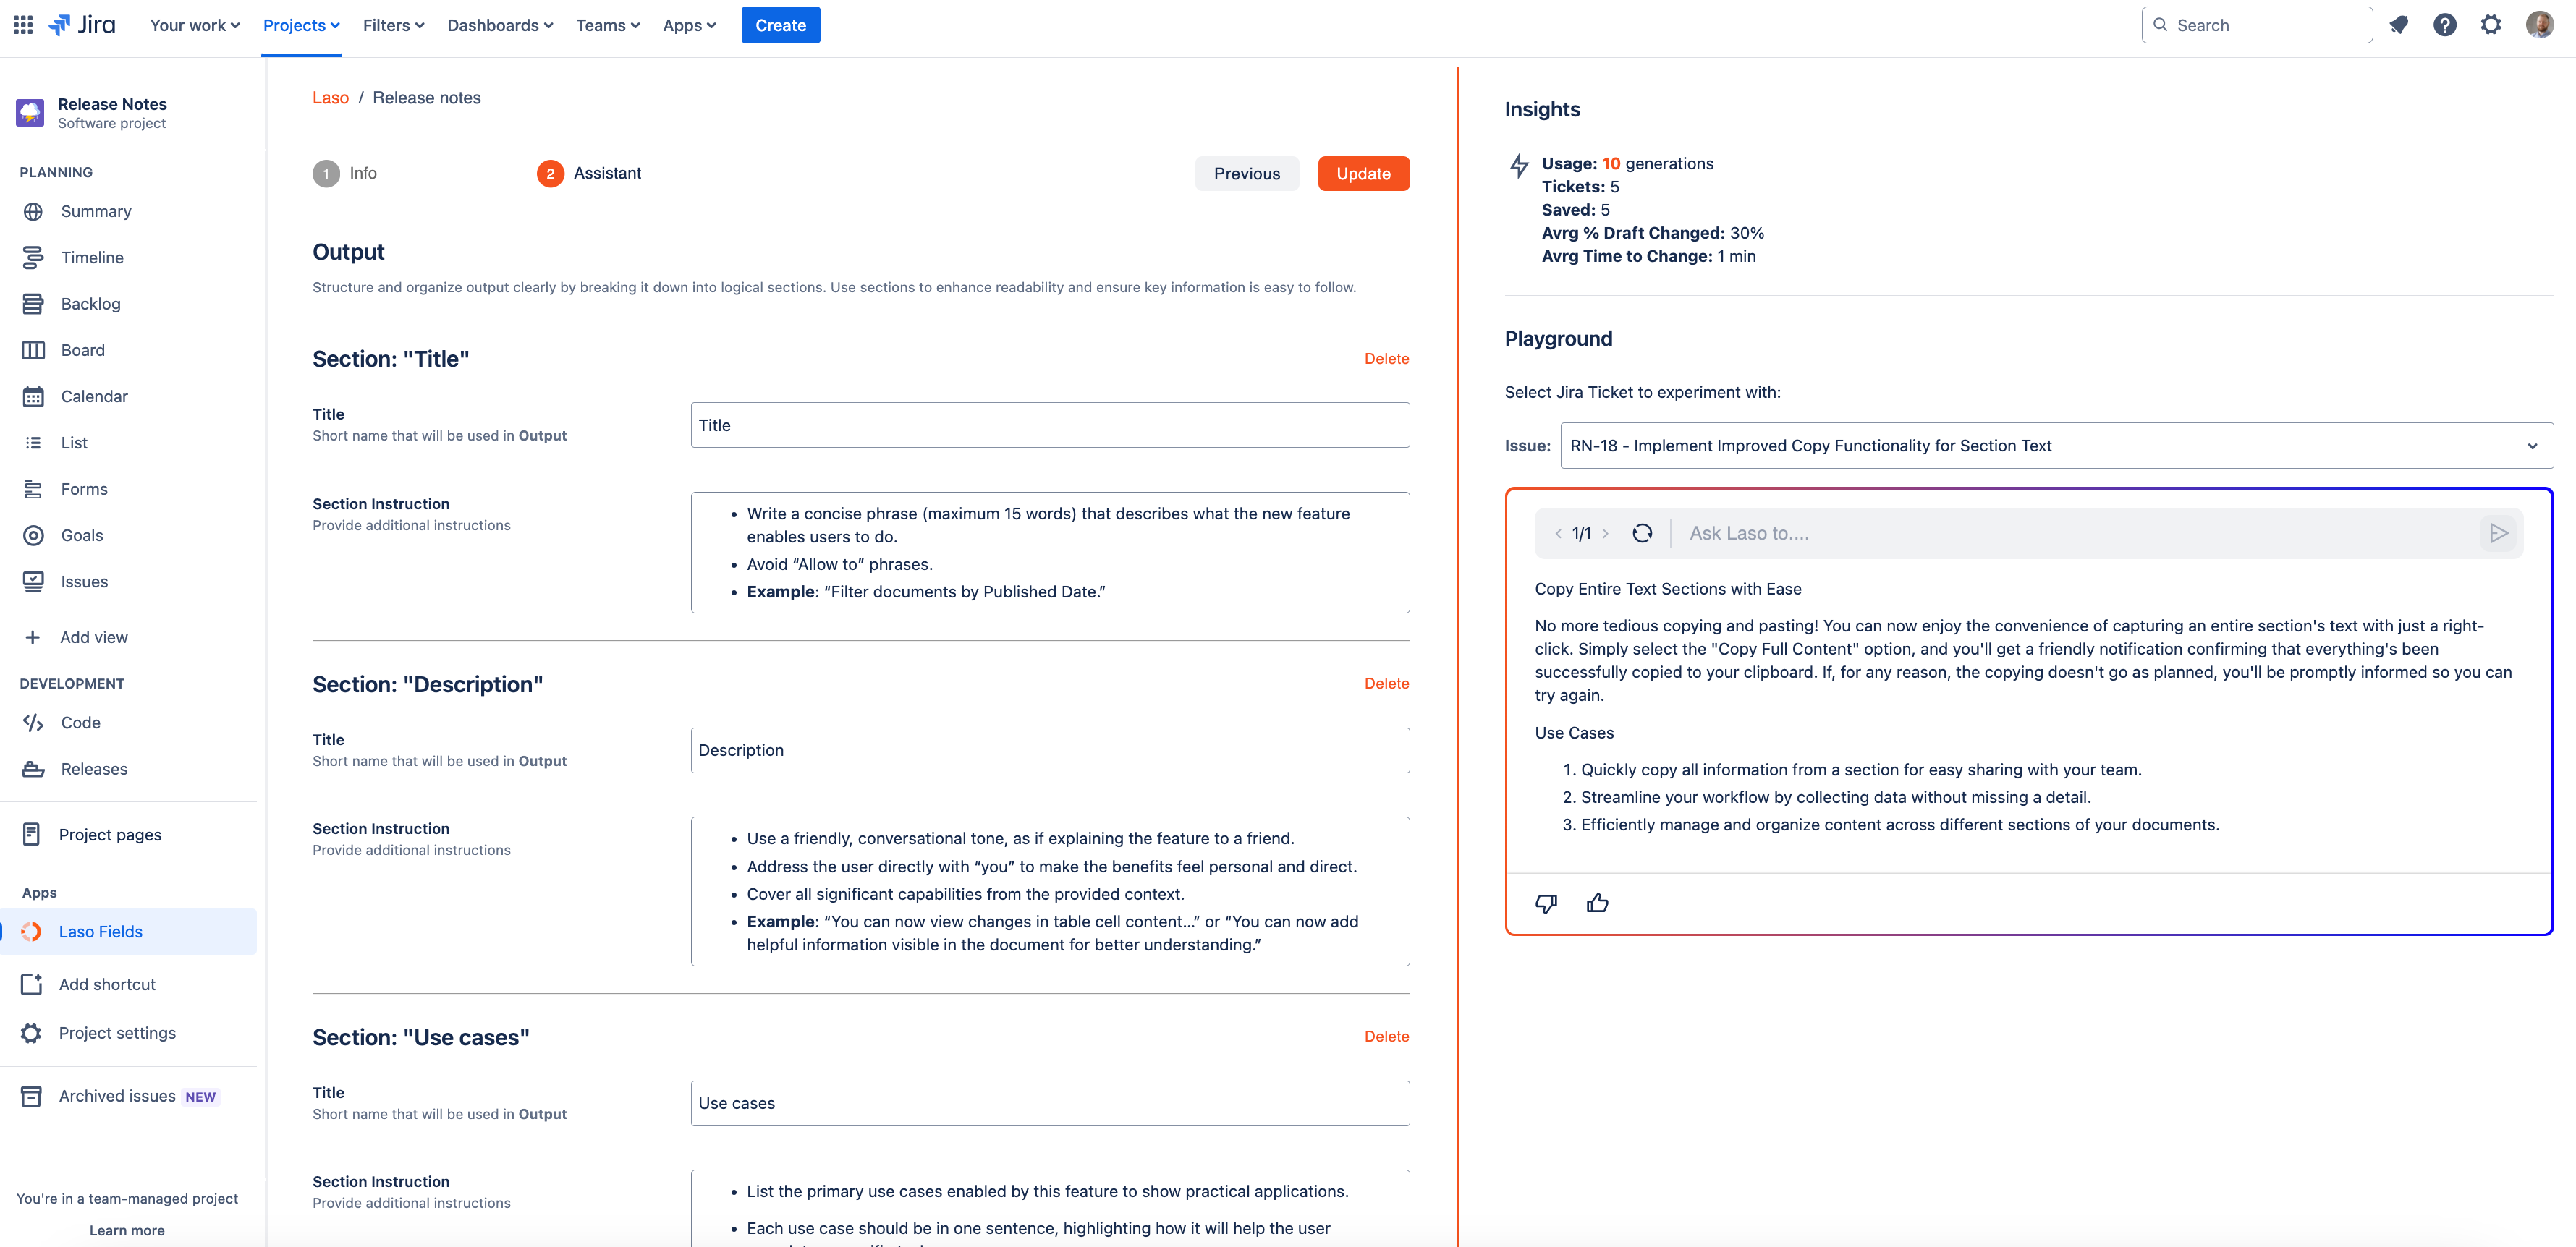Open Laso Fields app in sidebar
2576x1247 pixels.
click(x=100, y=931)
